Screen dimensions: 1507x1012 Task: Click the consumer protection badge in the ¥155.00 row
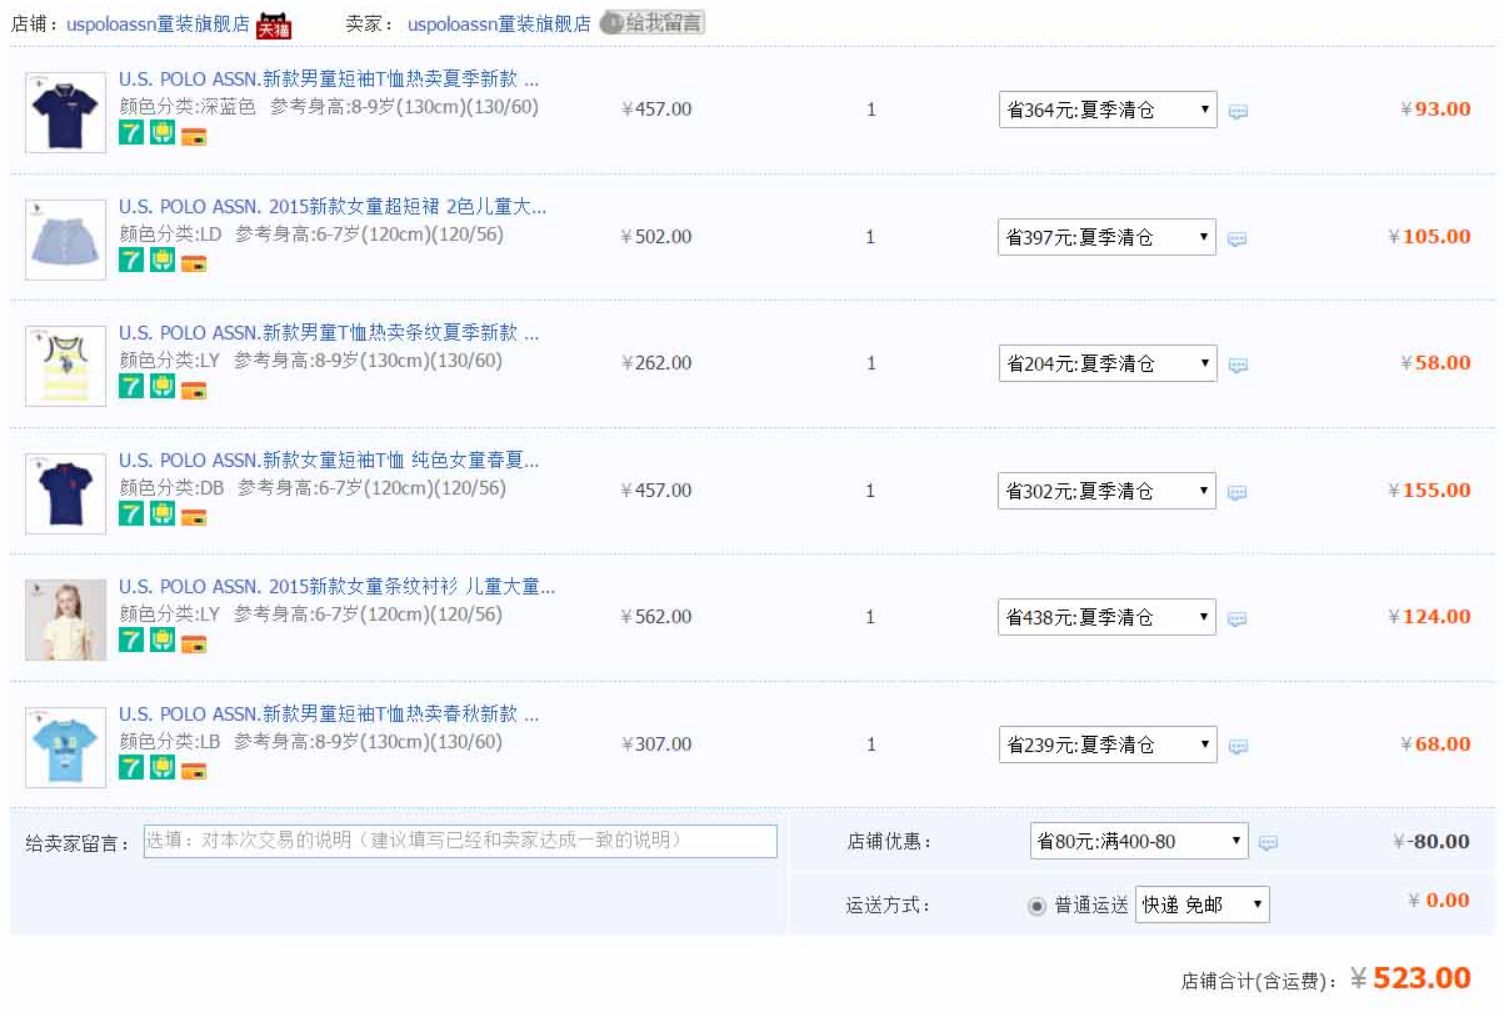coord(162,513)
